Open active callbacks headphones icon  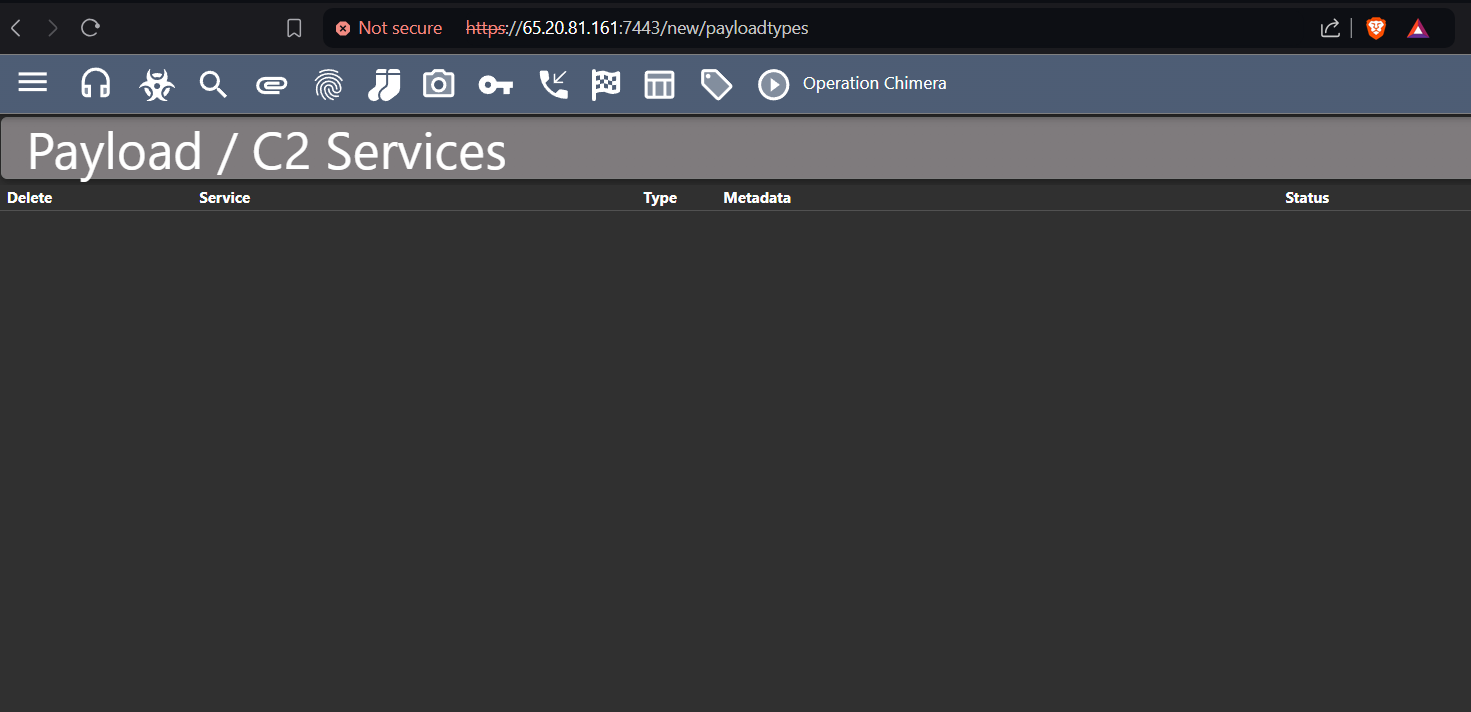click(96, 83)
